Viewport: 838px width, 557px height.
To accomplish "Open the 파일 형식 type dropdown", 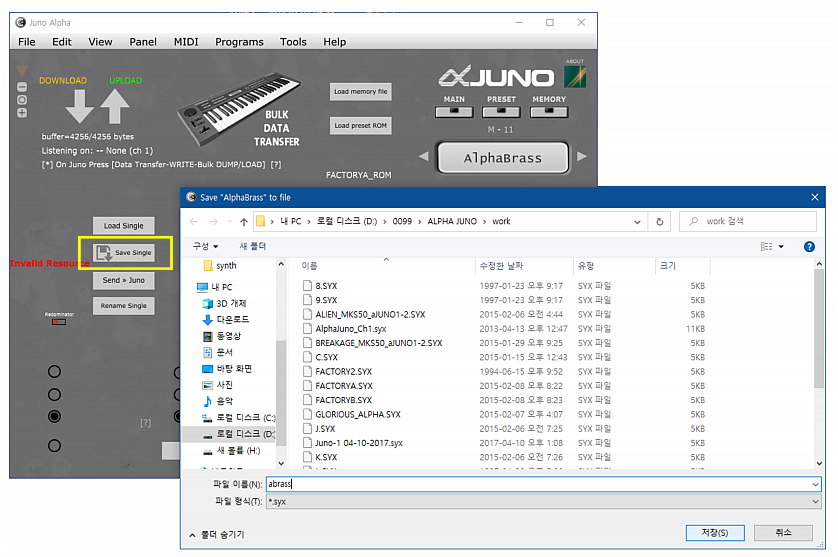I will (815, 501).
